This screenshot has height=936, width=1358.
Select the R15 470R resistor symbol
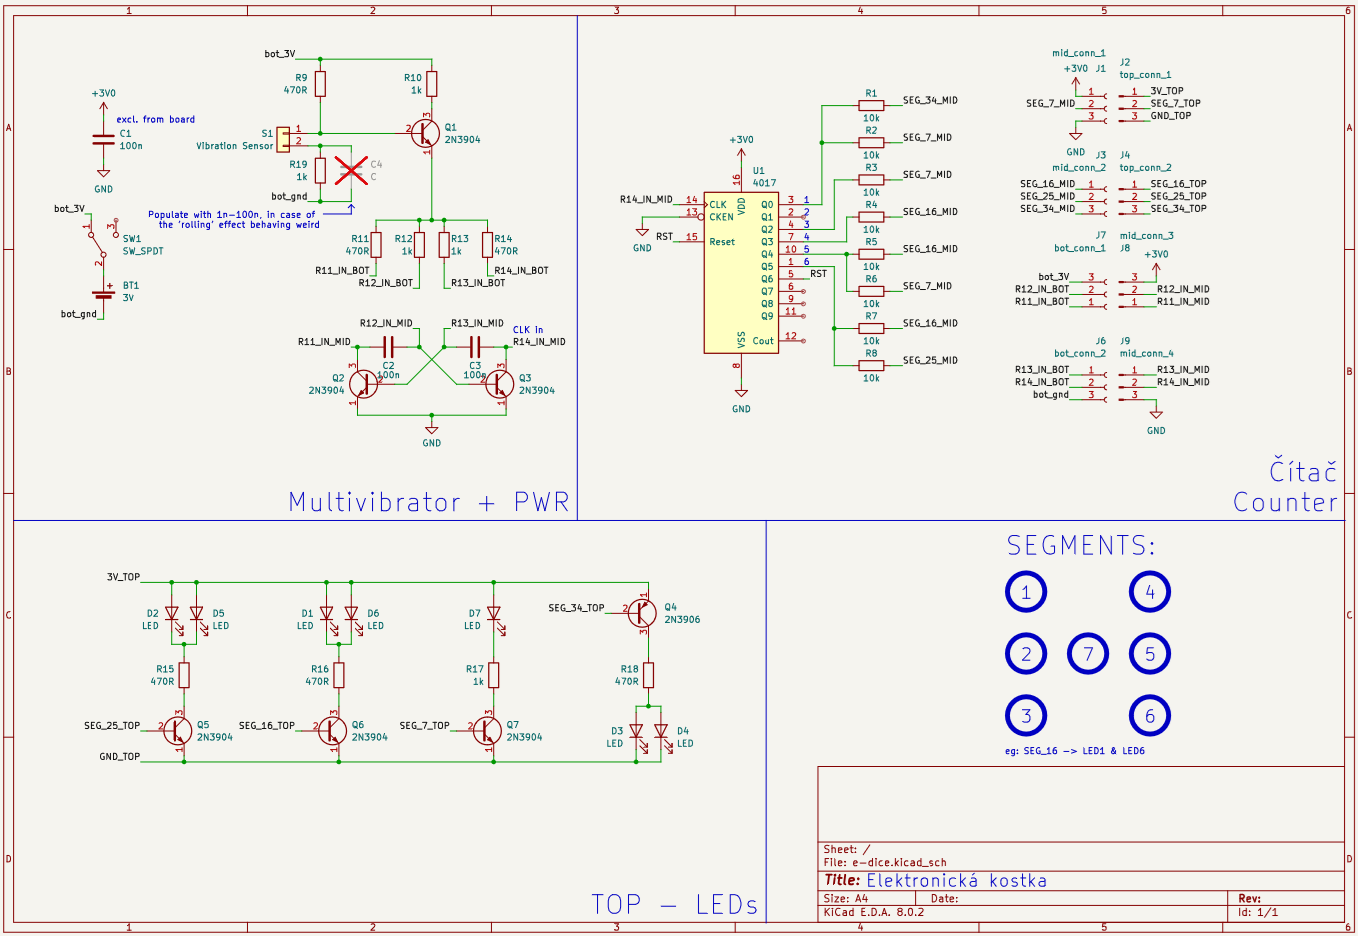[184, 675]
